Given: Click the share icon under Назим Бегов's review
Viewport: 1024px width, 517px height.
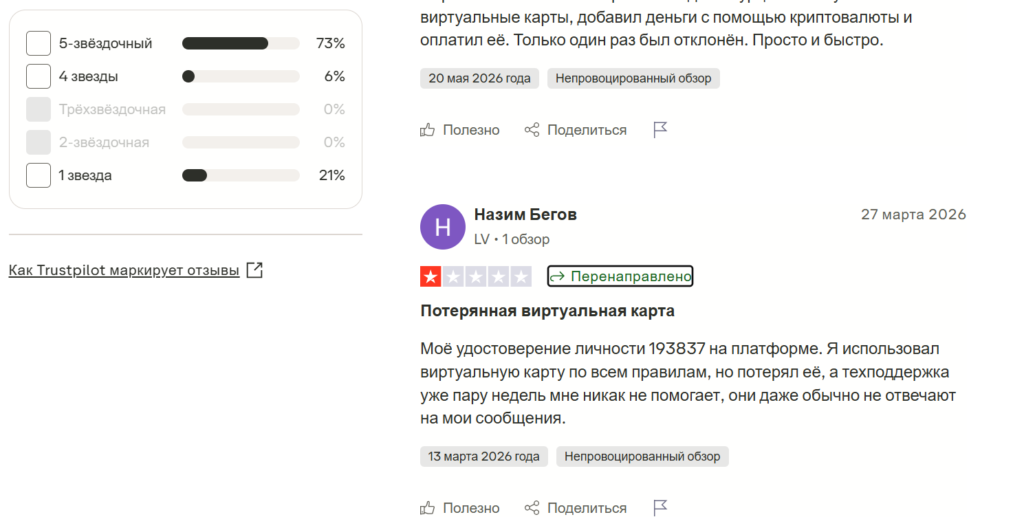Looking at the screenshot, I should [532, 507].
